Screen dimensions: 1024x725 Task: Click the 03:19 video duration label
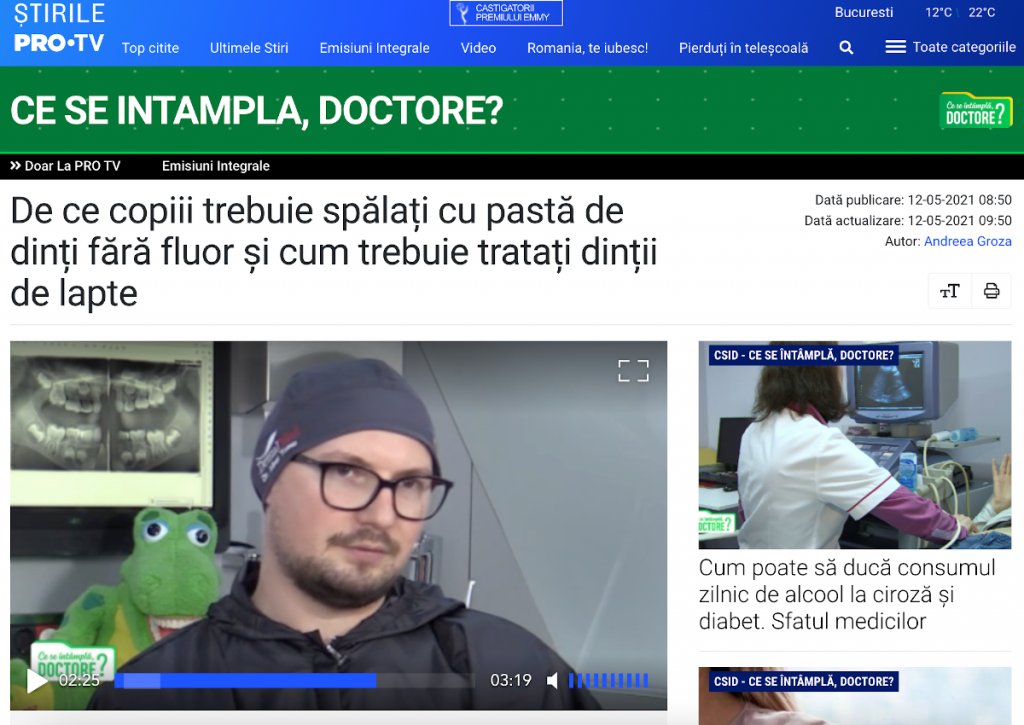[511, 681]
